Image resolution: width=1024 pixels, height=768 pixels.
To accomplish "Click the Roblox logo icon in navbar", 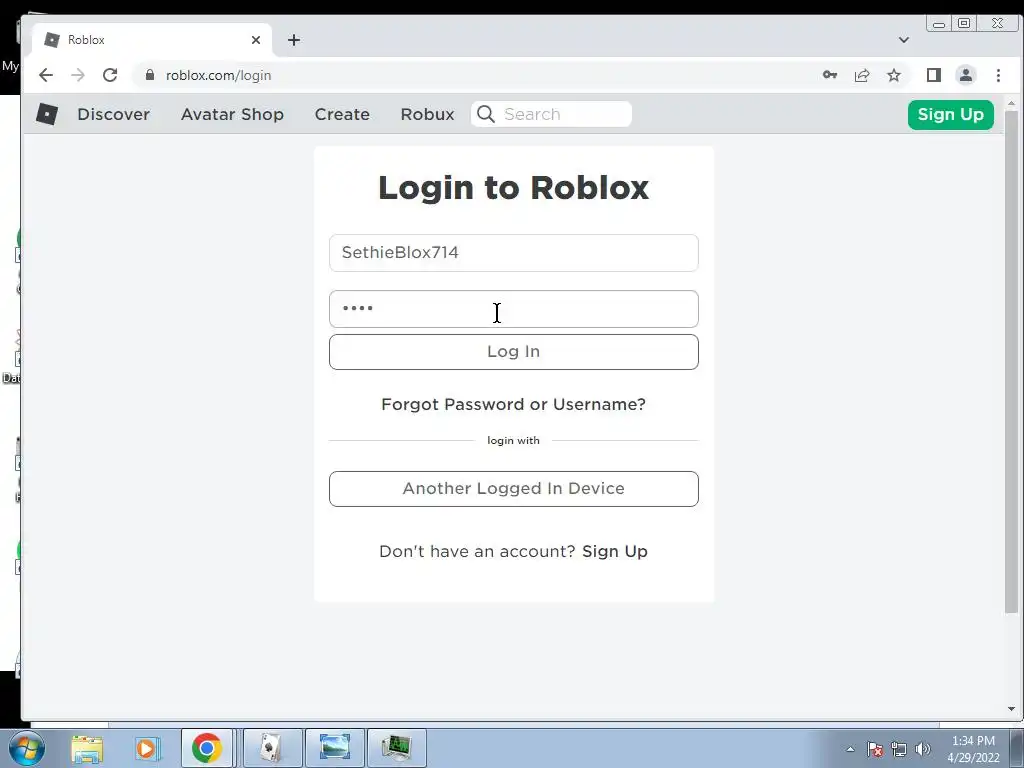I will click(x=46, y=114).
